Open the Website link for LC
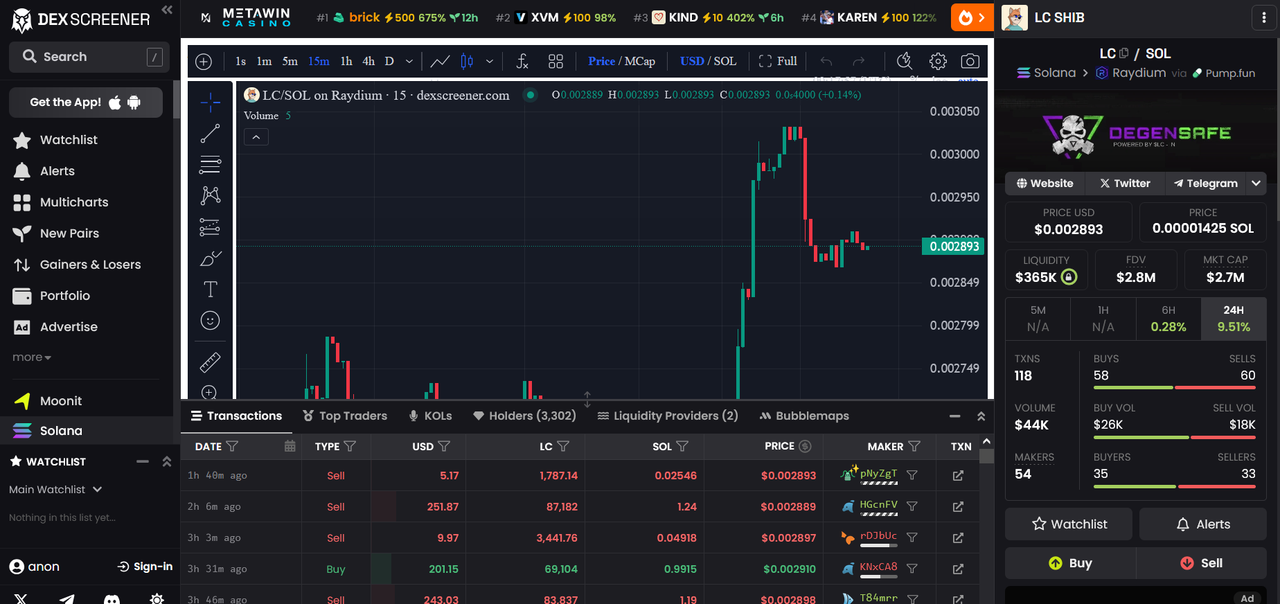 pyautogui.click(x=1045, y=183)
